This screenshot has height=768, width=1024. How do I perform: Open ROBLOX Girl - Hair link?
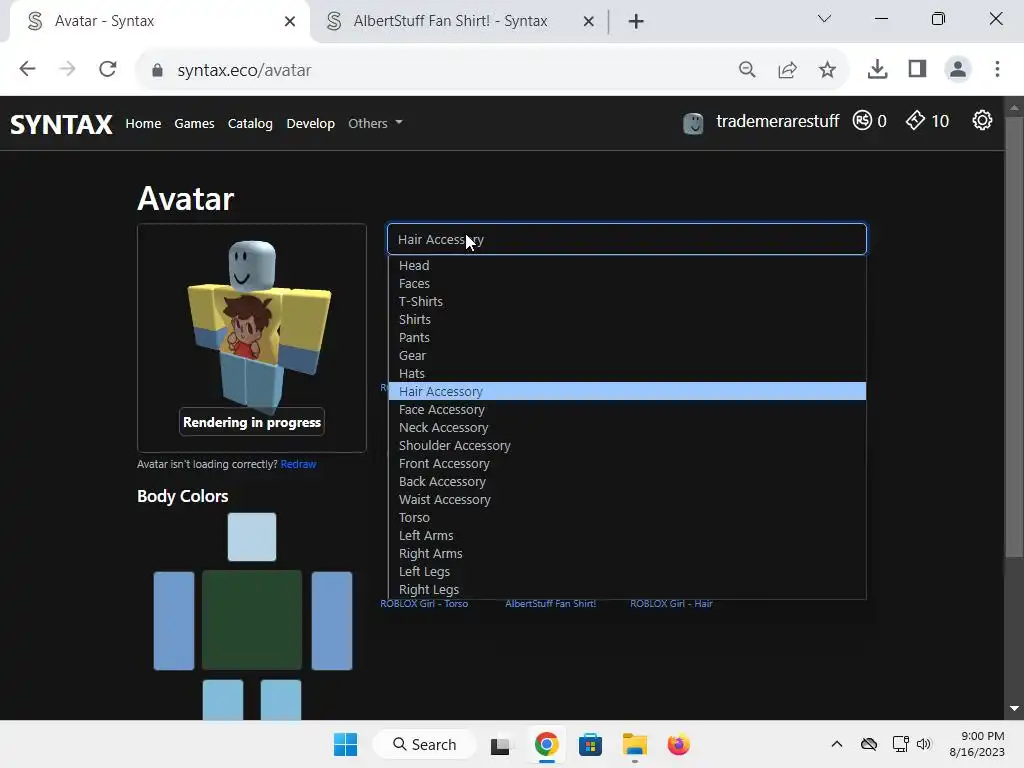point(671,604)
